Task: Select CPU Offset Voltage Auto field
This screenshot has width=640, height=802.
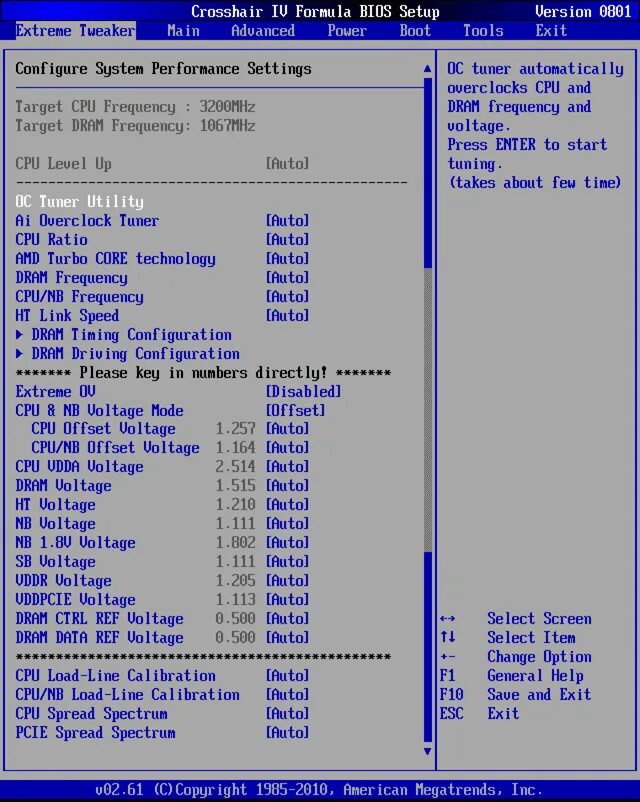Action: click(287, 429)
